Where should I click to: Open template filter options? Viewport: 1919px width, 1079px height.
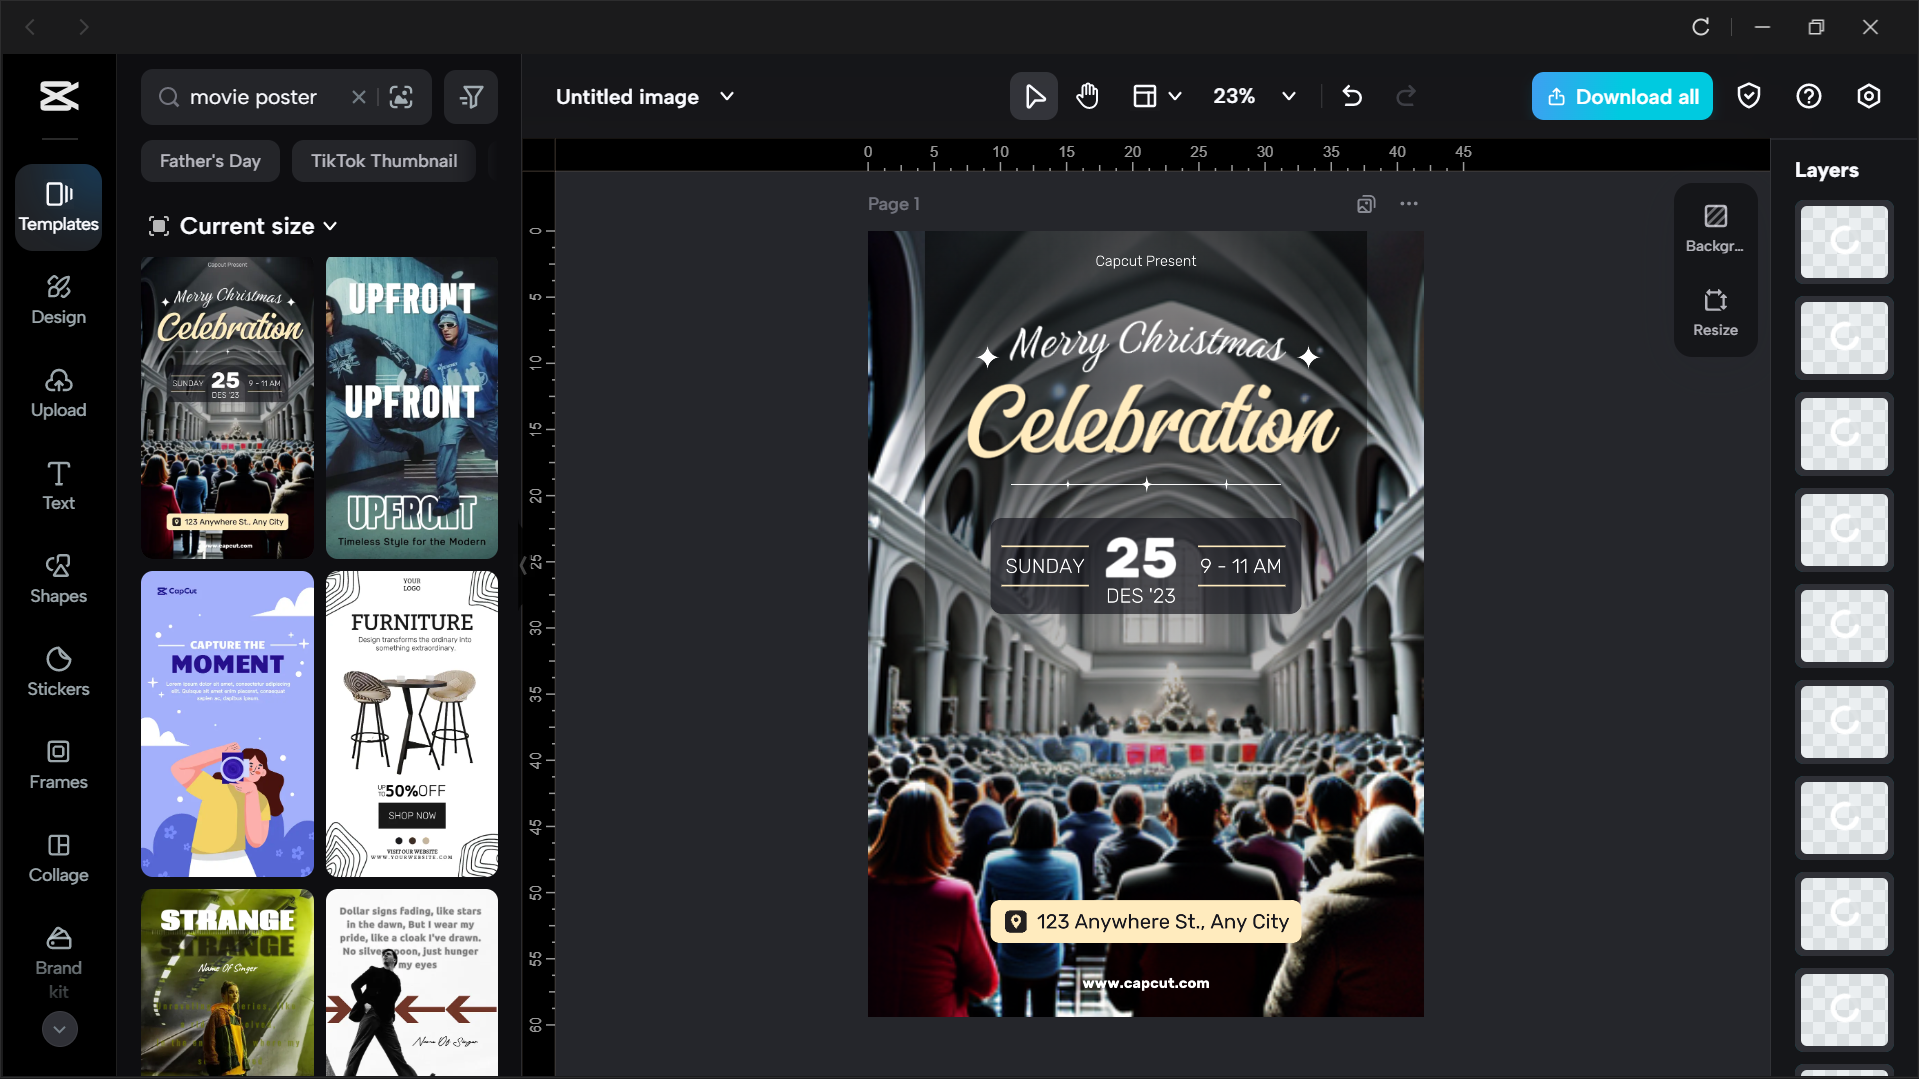[x=470, y=96]
